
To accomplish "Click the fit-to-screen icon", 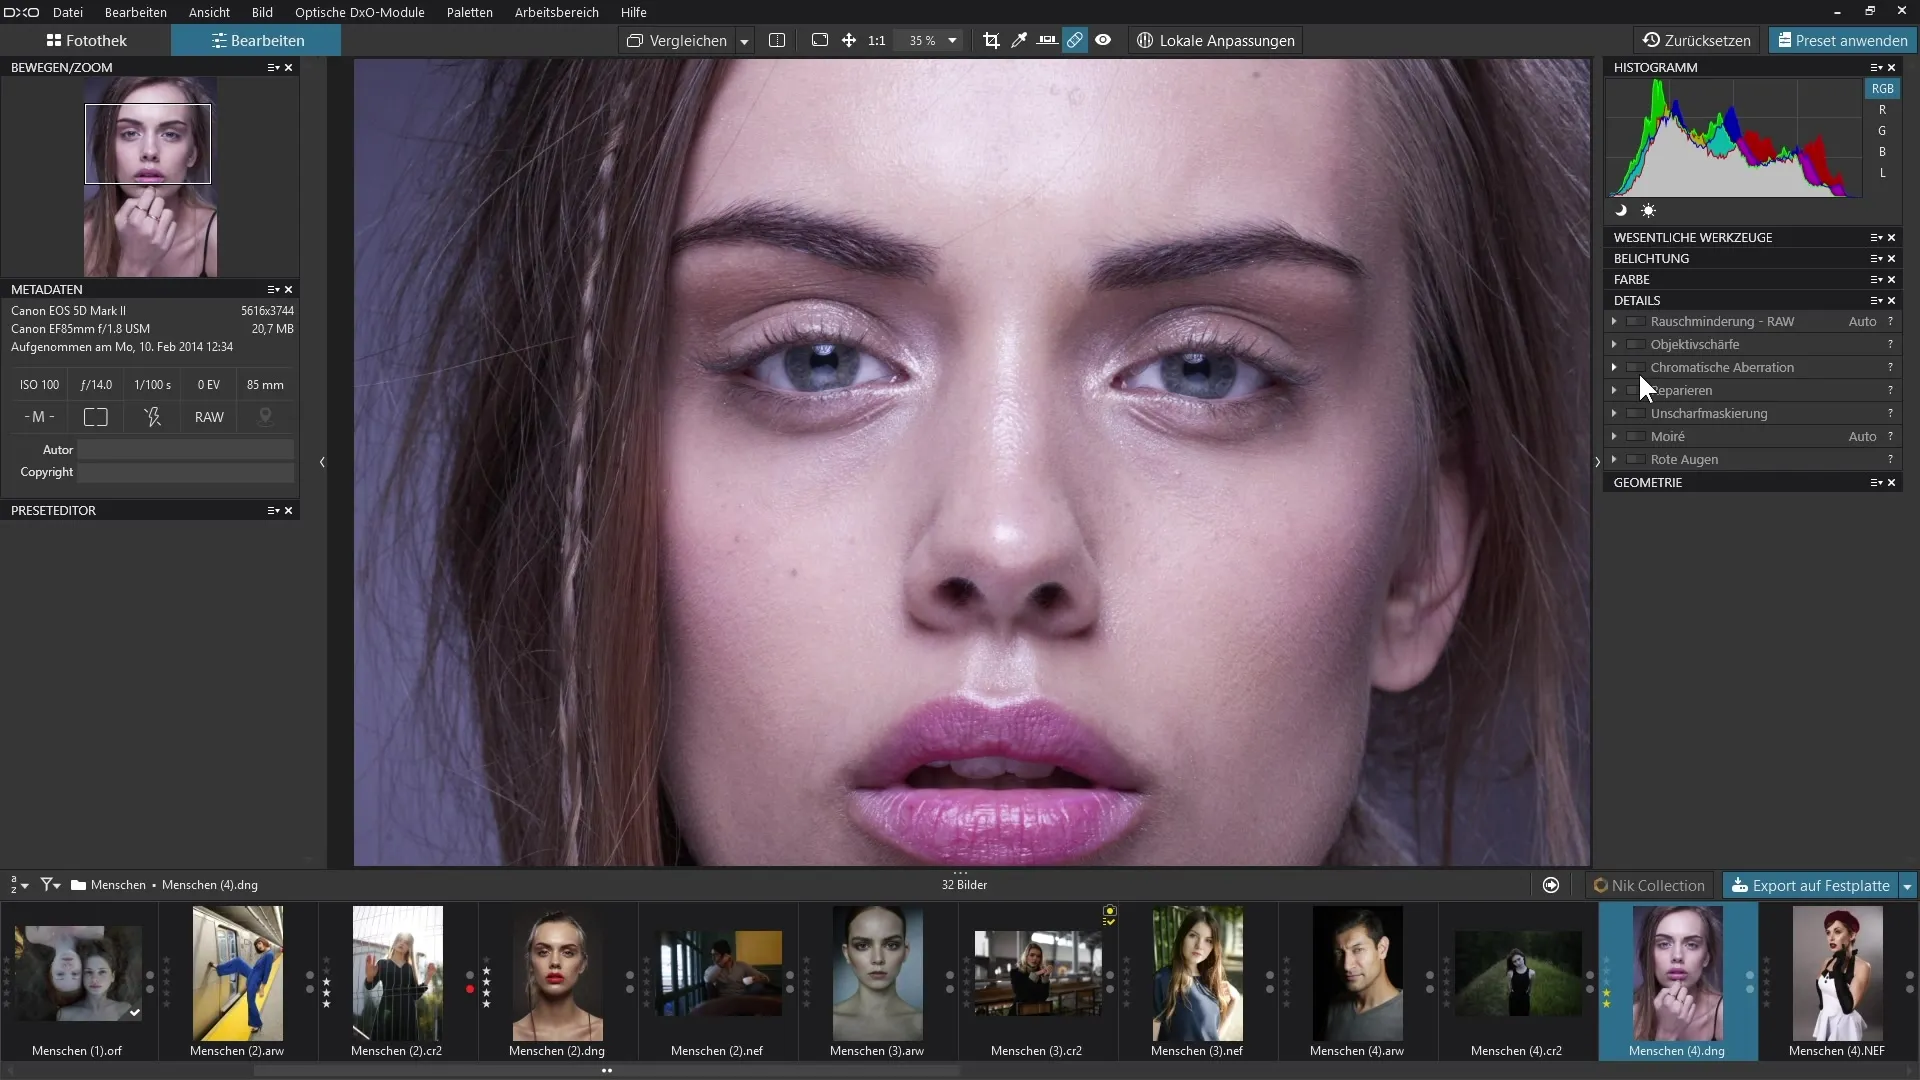I will click(820, 41).
